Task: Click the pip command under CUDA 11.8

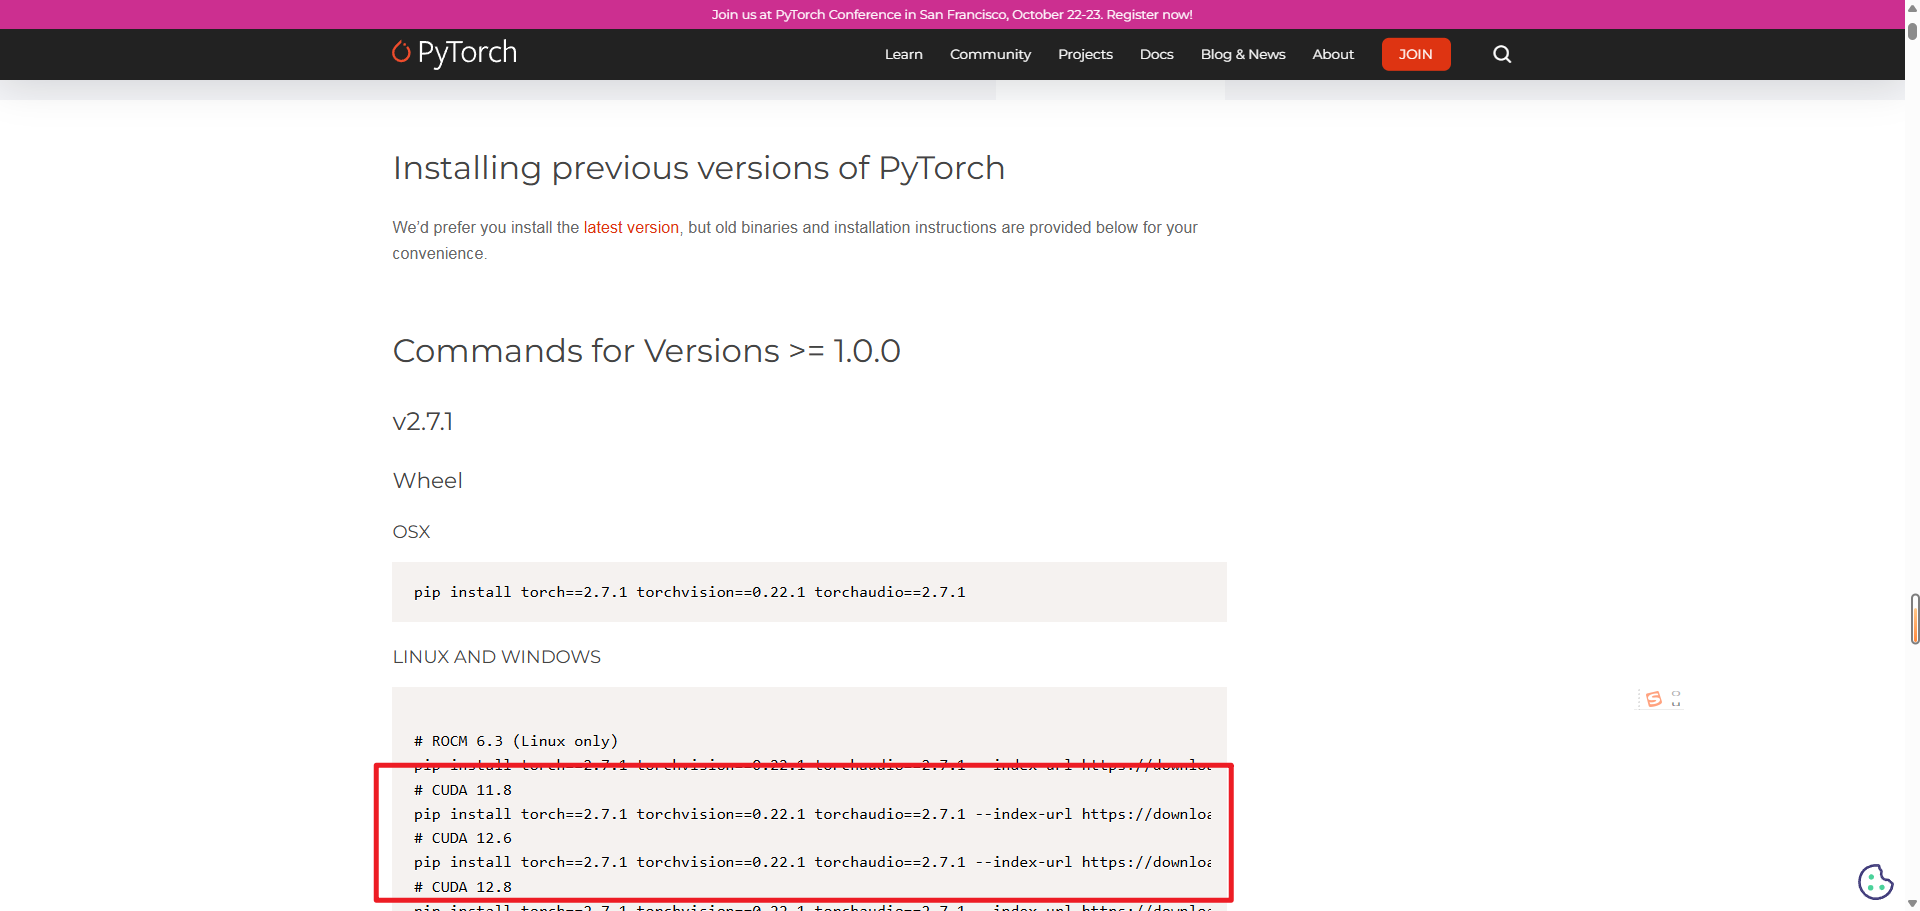Action: click(812, 814)
